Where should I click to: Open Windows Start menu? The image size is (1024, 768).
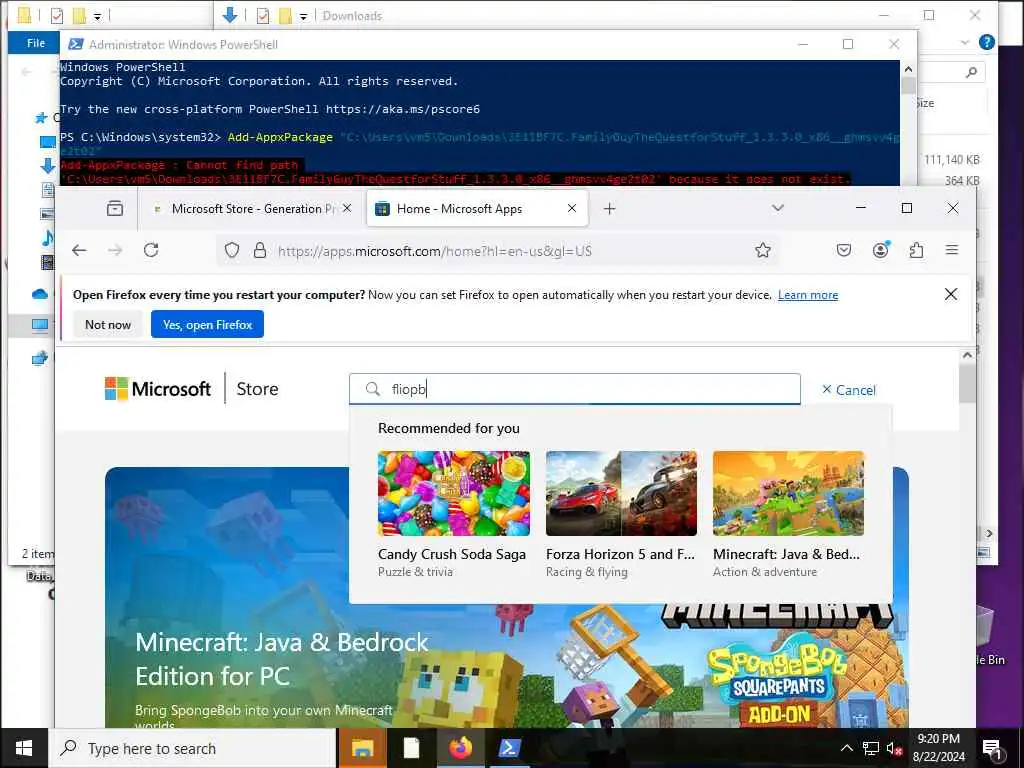click(24, 748)
